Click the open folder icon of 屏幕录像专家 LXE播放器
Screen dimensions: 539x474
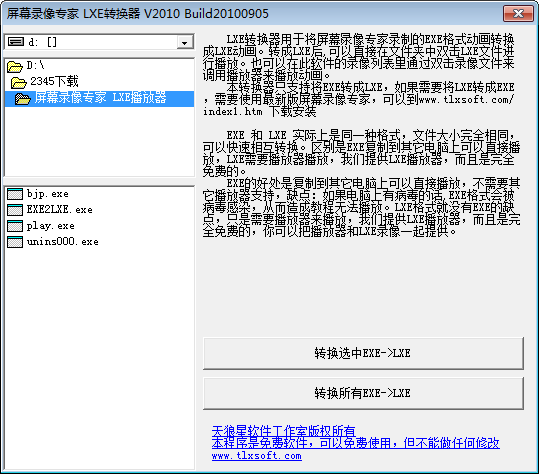[23, 99]
